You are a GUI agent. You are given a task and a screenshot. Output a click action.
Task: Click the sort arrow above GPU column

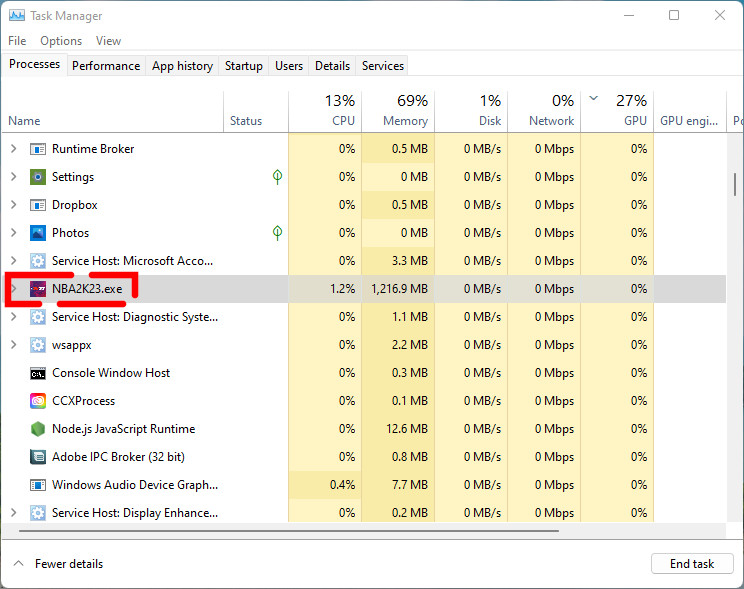594,99
